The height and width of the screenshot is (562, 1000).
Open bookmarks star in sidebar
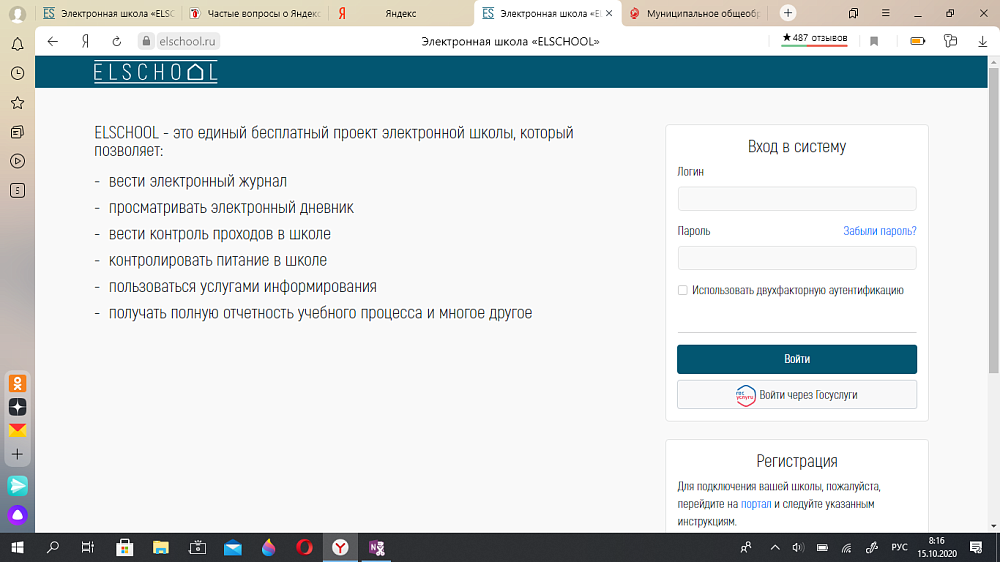pos(17,103)
